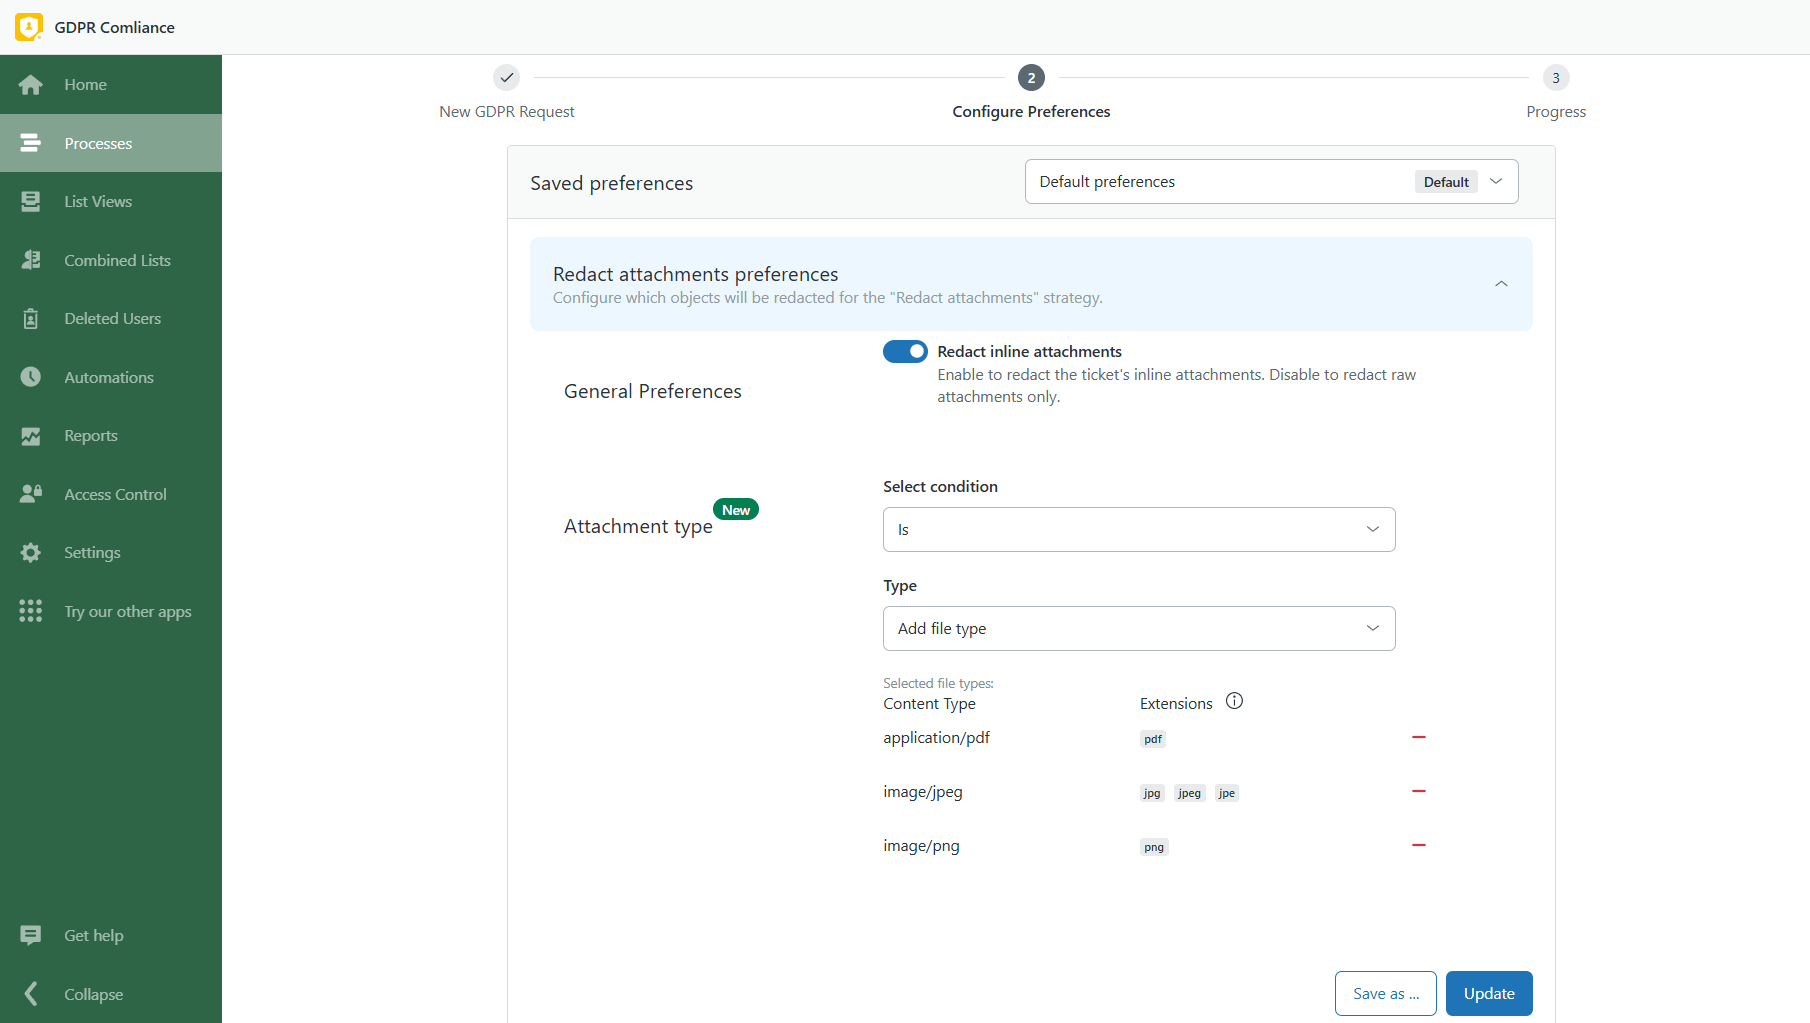Click the jpg extension tag
This screenshot has height=1023, width=1810.
[x=1152, y=793]
